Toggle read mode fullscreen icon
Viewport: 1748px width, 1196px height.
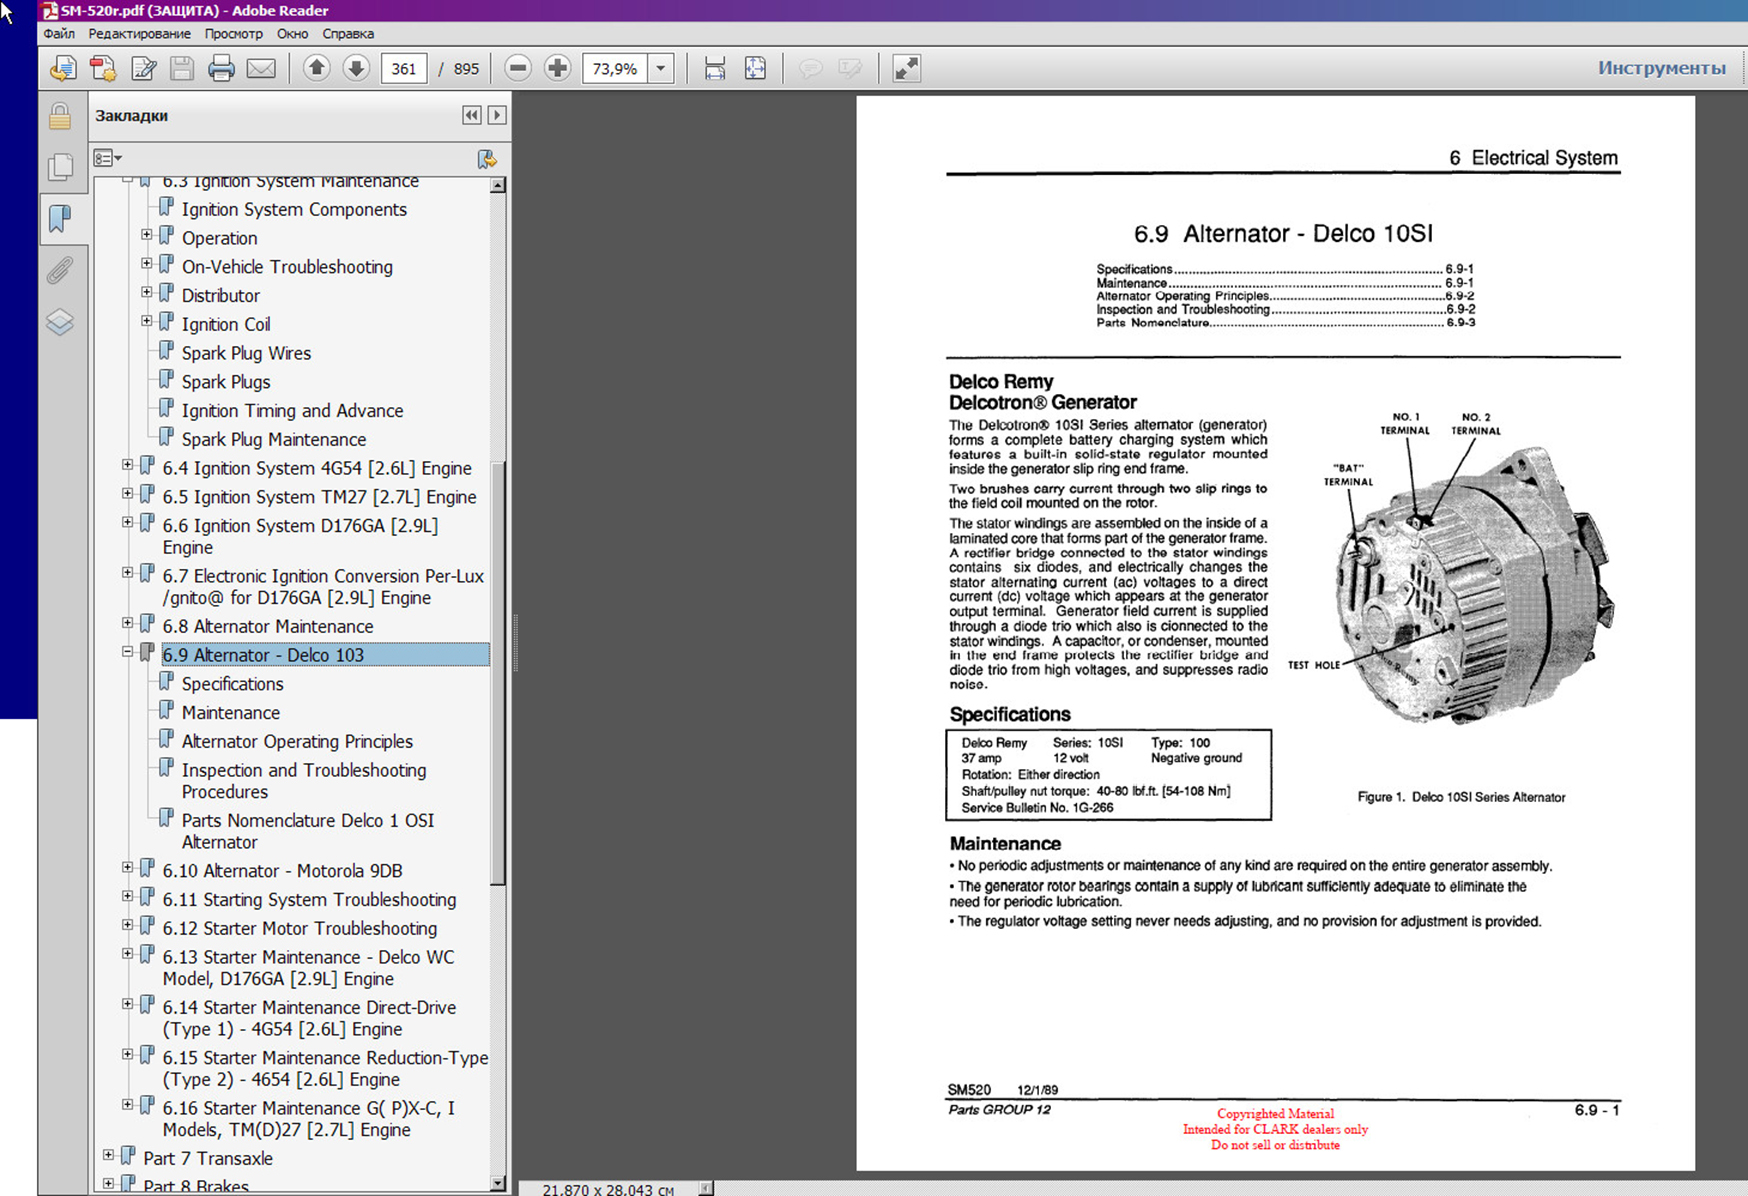point(906,69)
